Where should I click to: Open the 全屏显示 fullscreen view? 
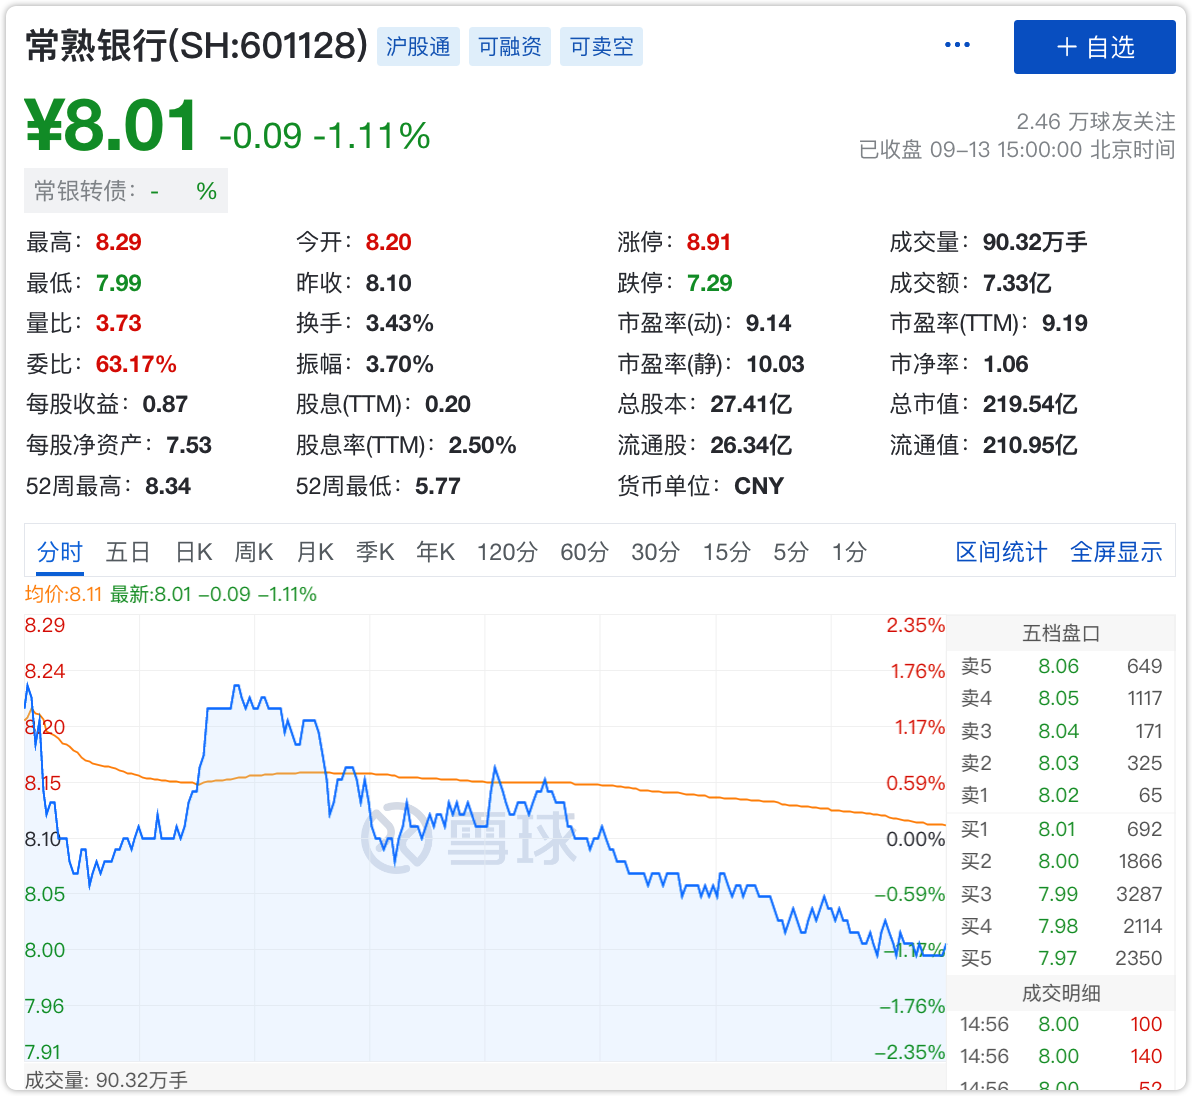coord(1116,552)
